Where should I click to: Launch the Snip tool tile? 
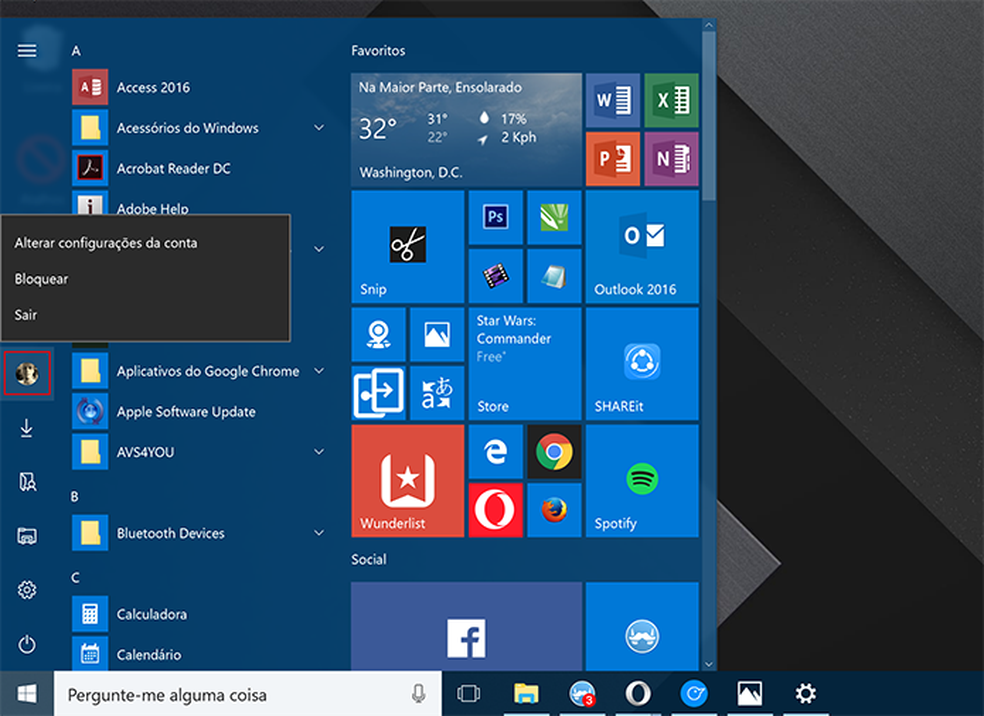(x=407, y=247)
